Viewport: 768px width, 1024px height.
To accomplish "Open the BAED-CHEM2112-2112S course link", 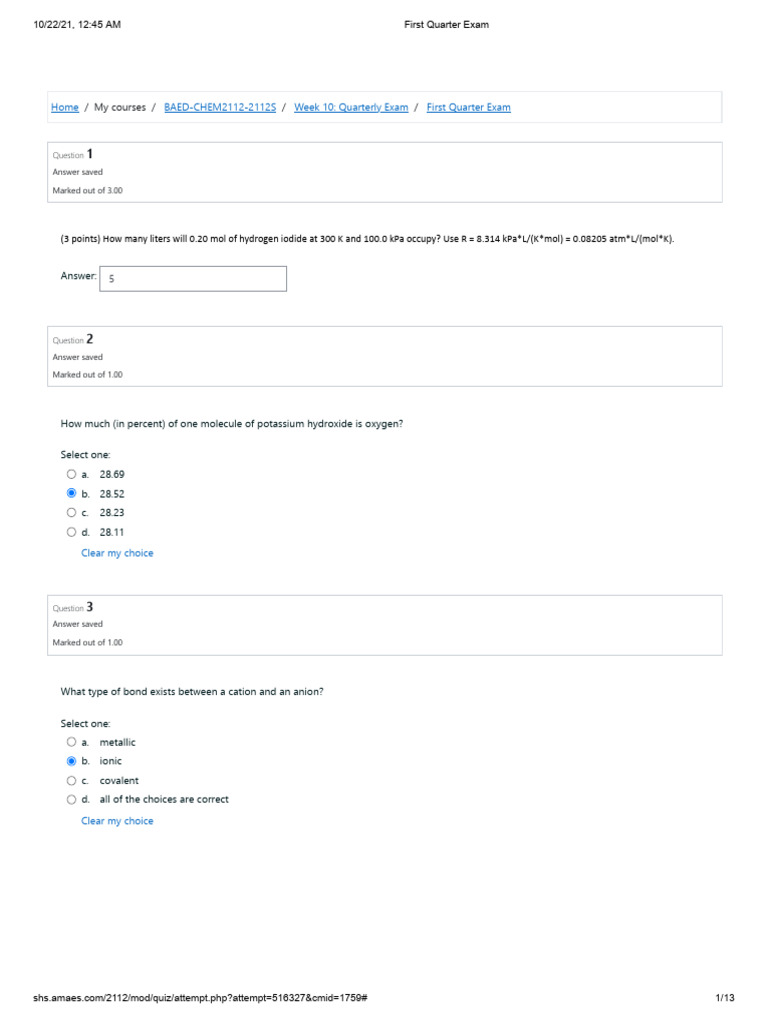I will (219, 108).
